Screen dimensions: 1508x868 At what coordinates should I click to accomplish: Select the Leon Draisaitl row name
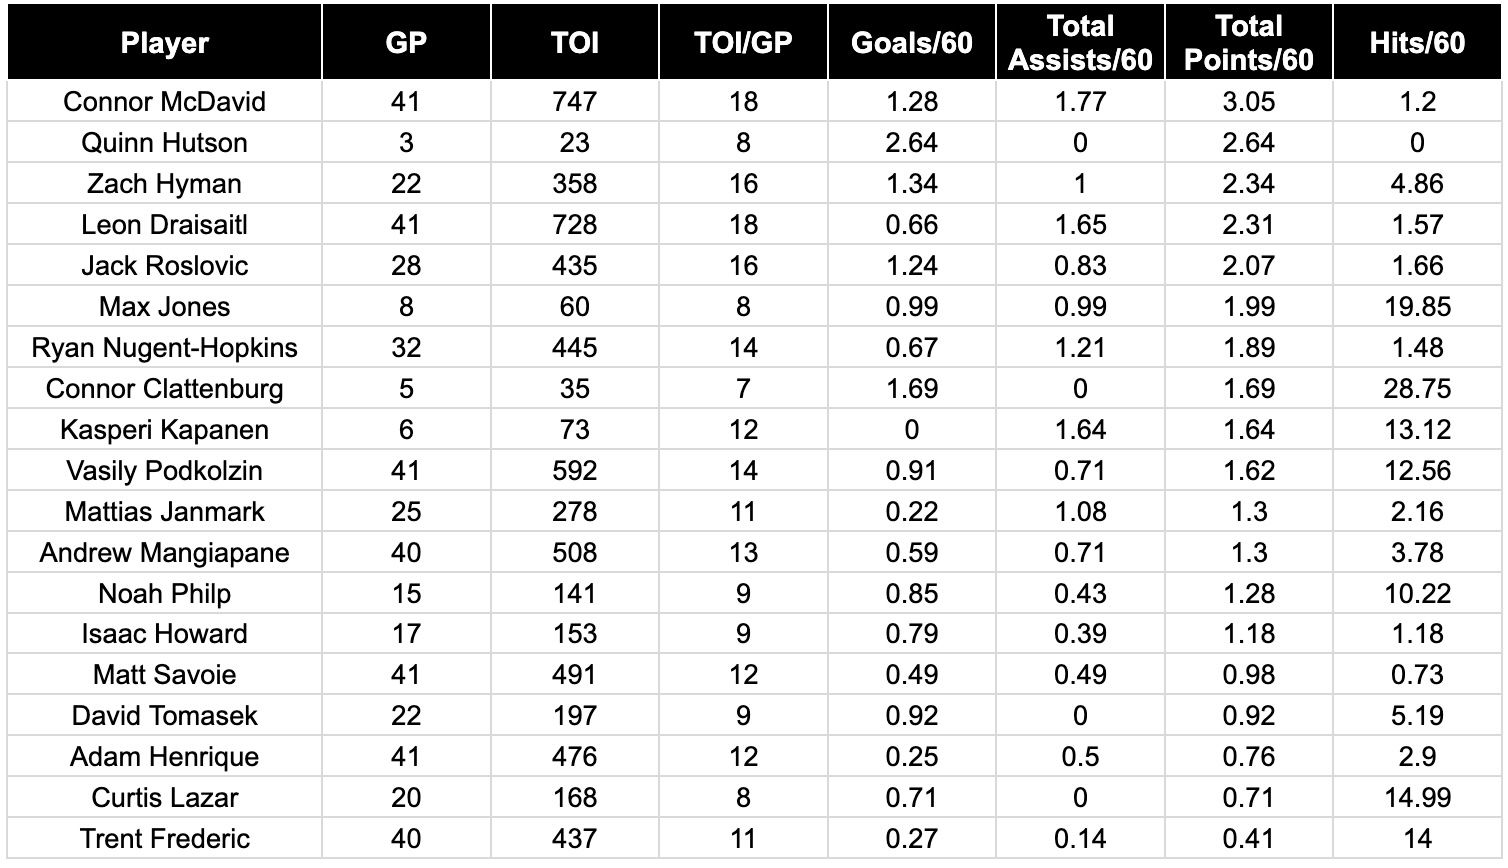tap(165, 225)
